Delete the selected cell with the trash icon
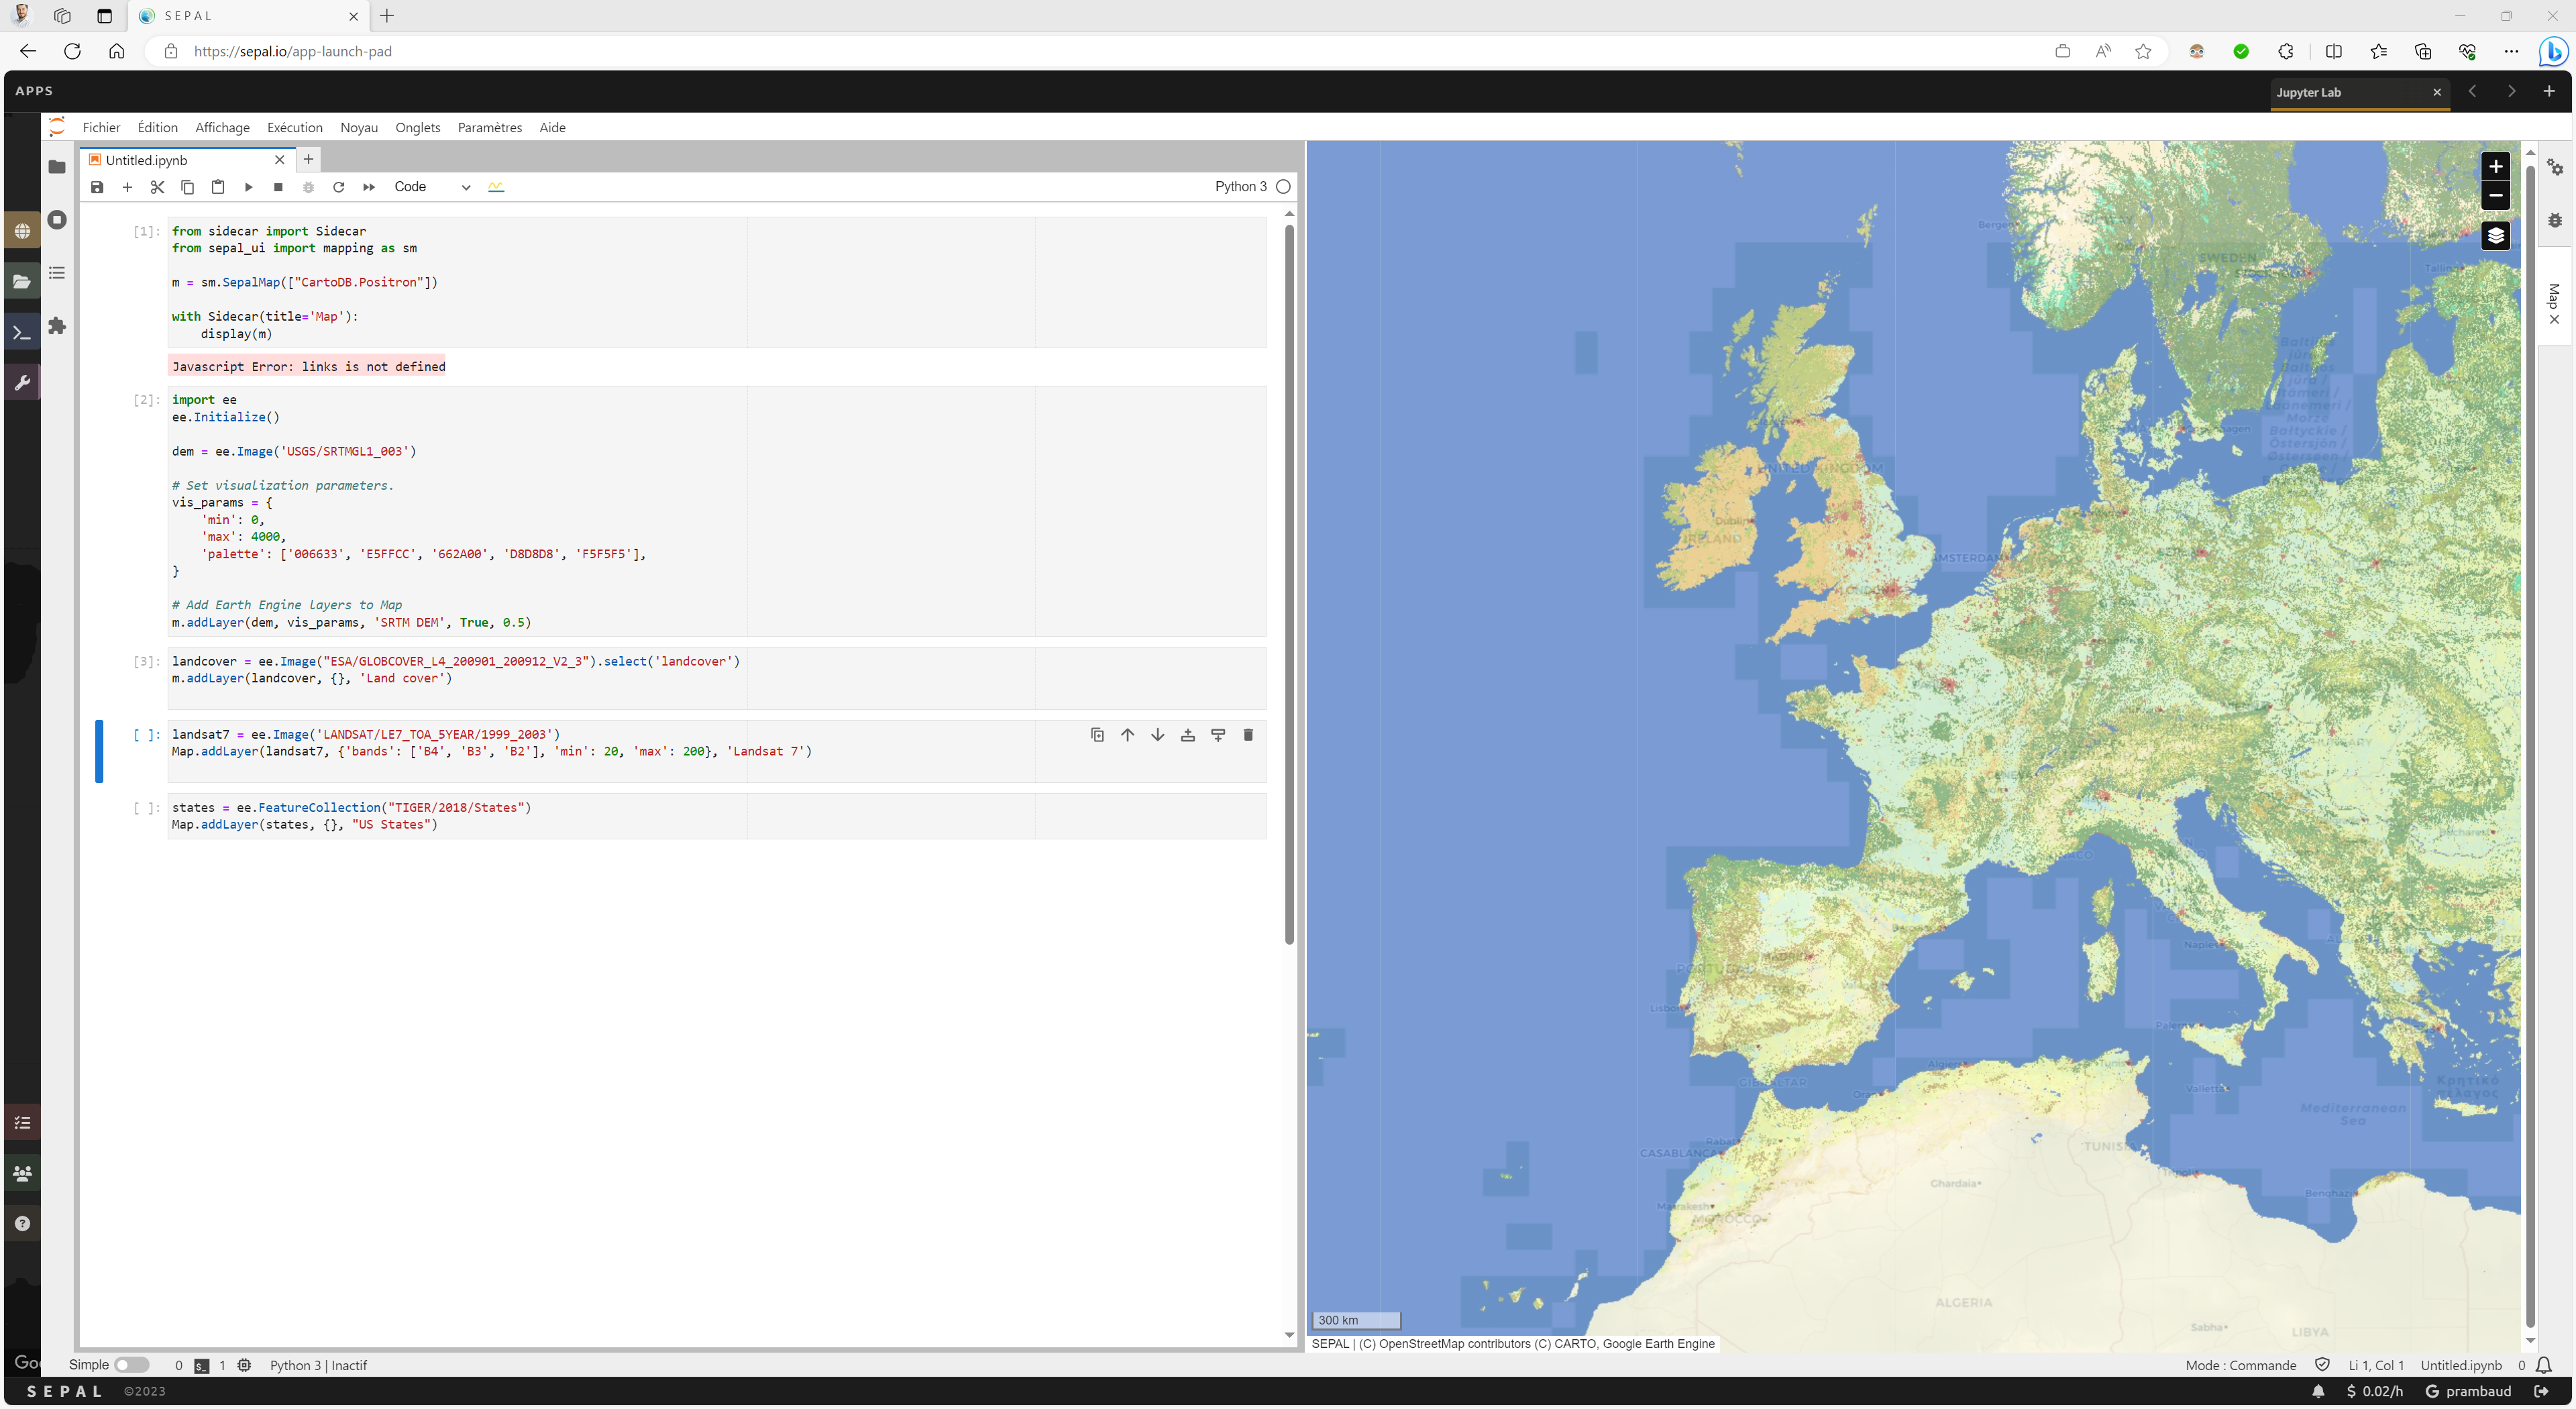2576x1409 pixels. pyautogui.click(x=1247, y=735)
